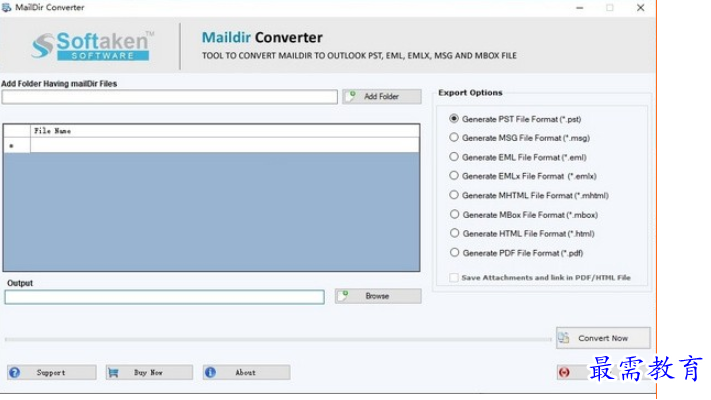Viewport: 711px width, 400px height.
Task: Select Generate MSG File Format option
Action: pyautogui.click(x=519, y=138)
